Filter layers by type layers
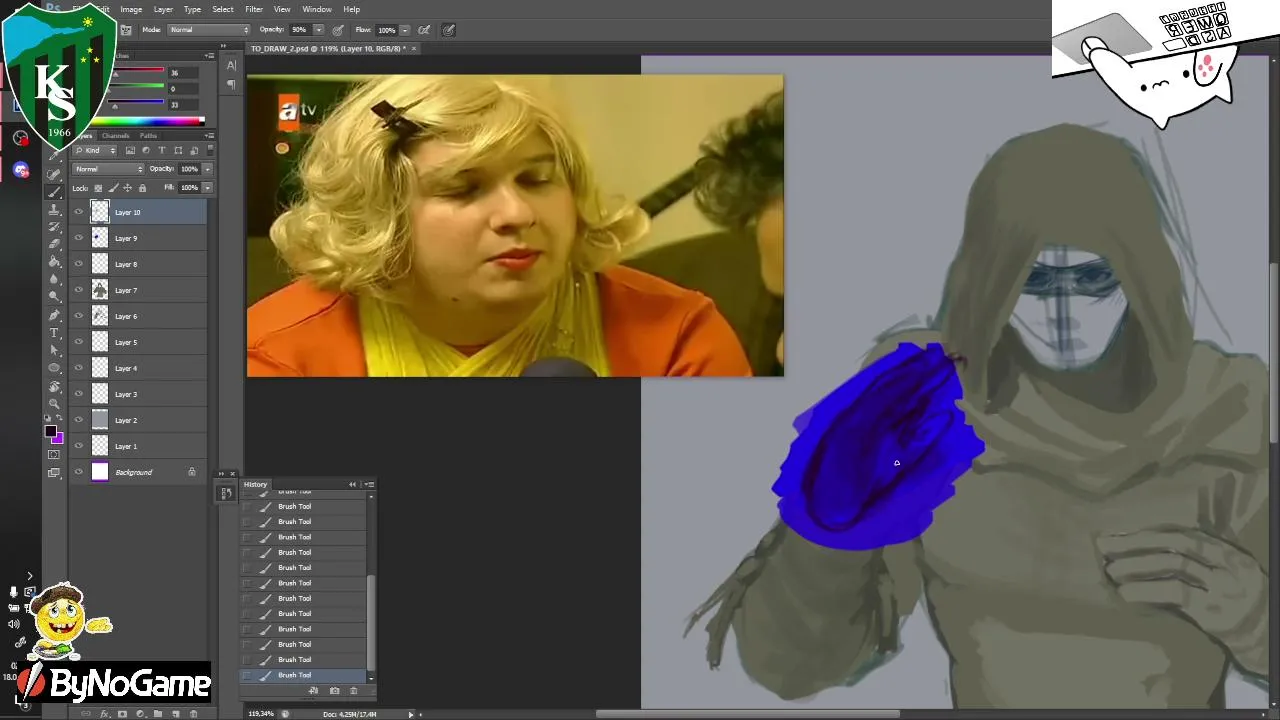This screenshot has width=1280, height=720. 162,150
